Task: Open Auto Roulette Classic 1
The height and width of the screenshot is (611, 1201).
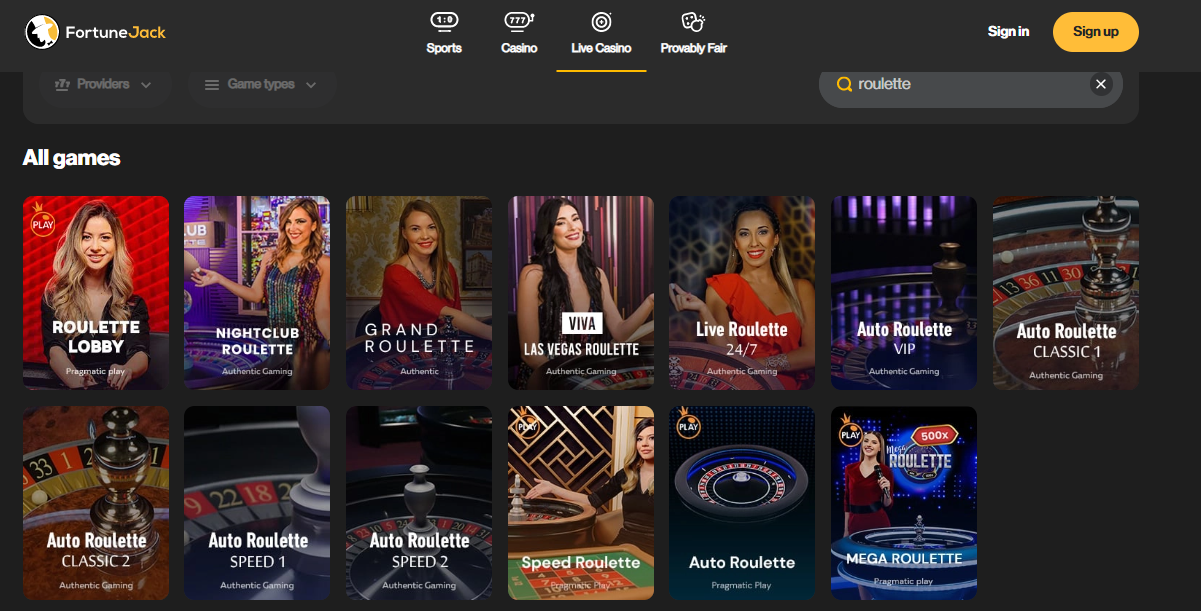Action: click(x=1066, y=292)
